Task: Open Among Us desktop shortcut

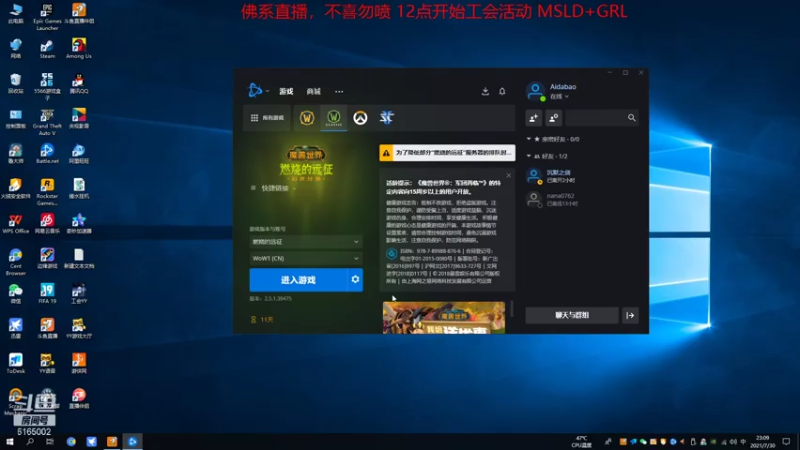Action: click(x=79, y=48)
